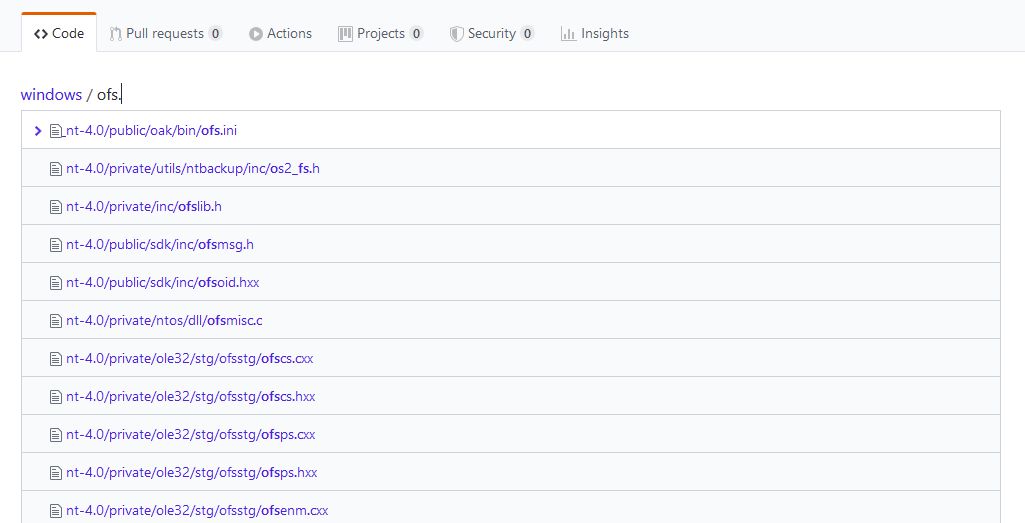1025x523 pixels.
Task: Click the file icon next to ofsps.hxx
Action: (56, 473)
